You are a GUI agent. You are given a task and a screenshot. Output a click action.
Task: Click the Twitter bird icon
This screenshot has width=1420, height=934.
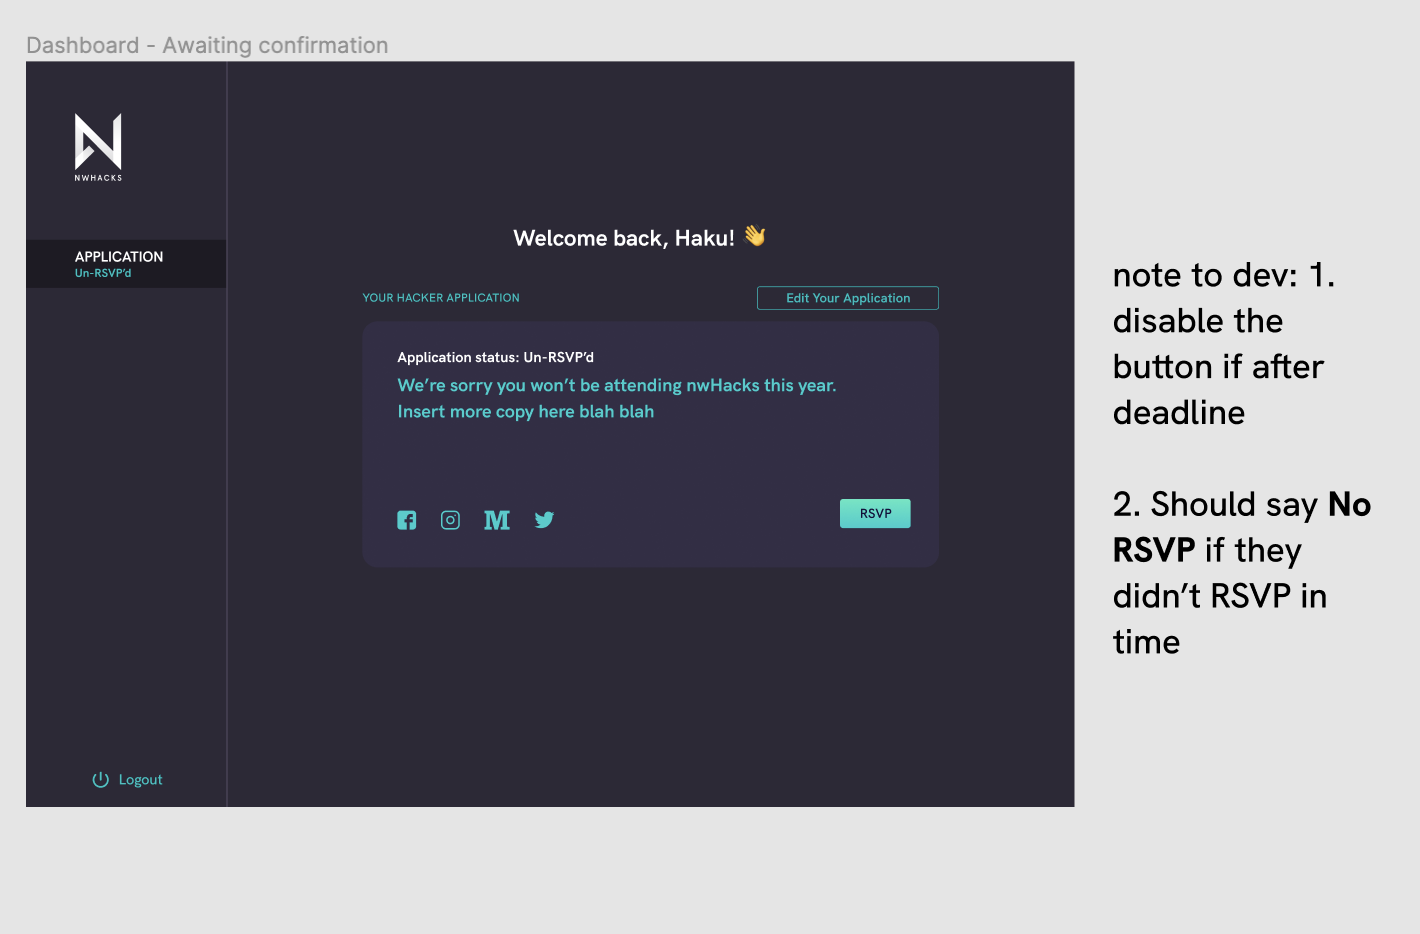[x=544, y=519]
